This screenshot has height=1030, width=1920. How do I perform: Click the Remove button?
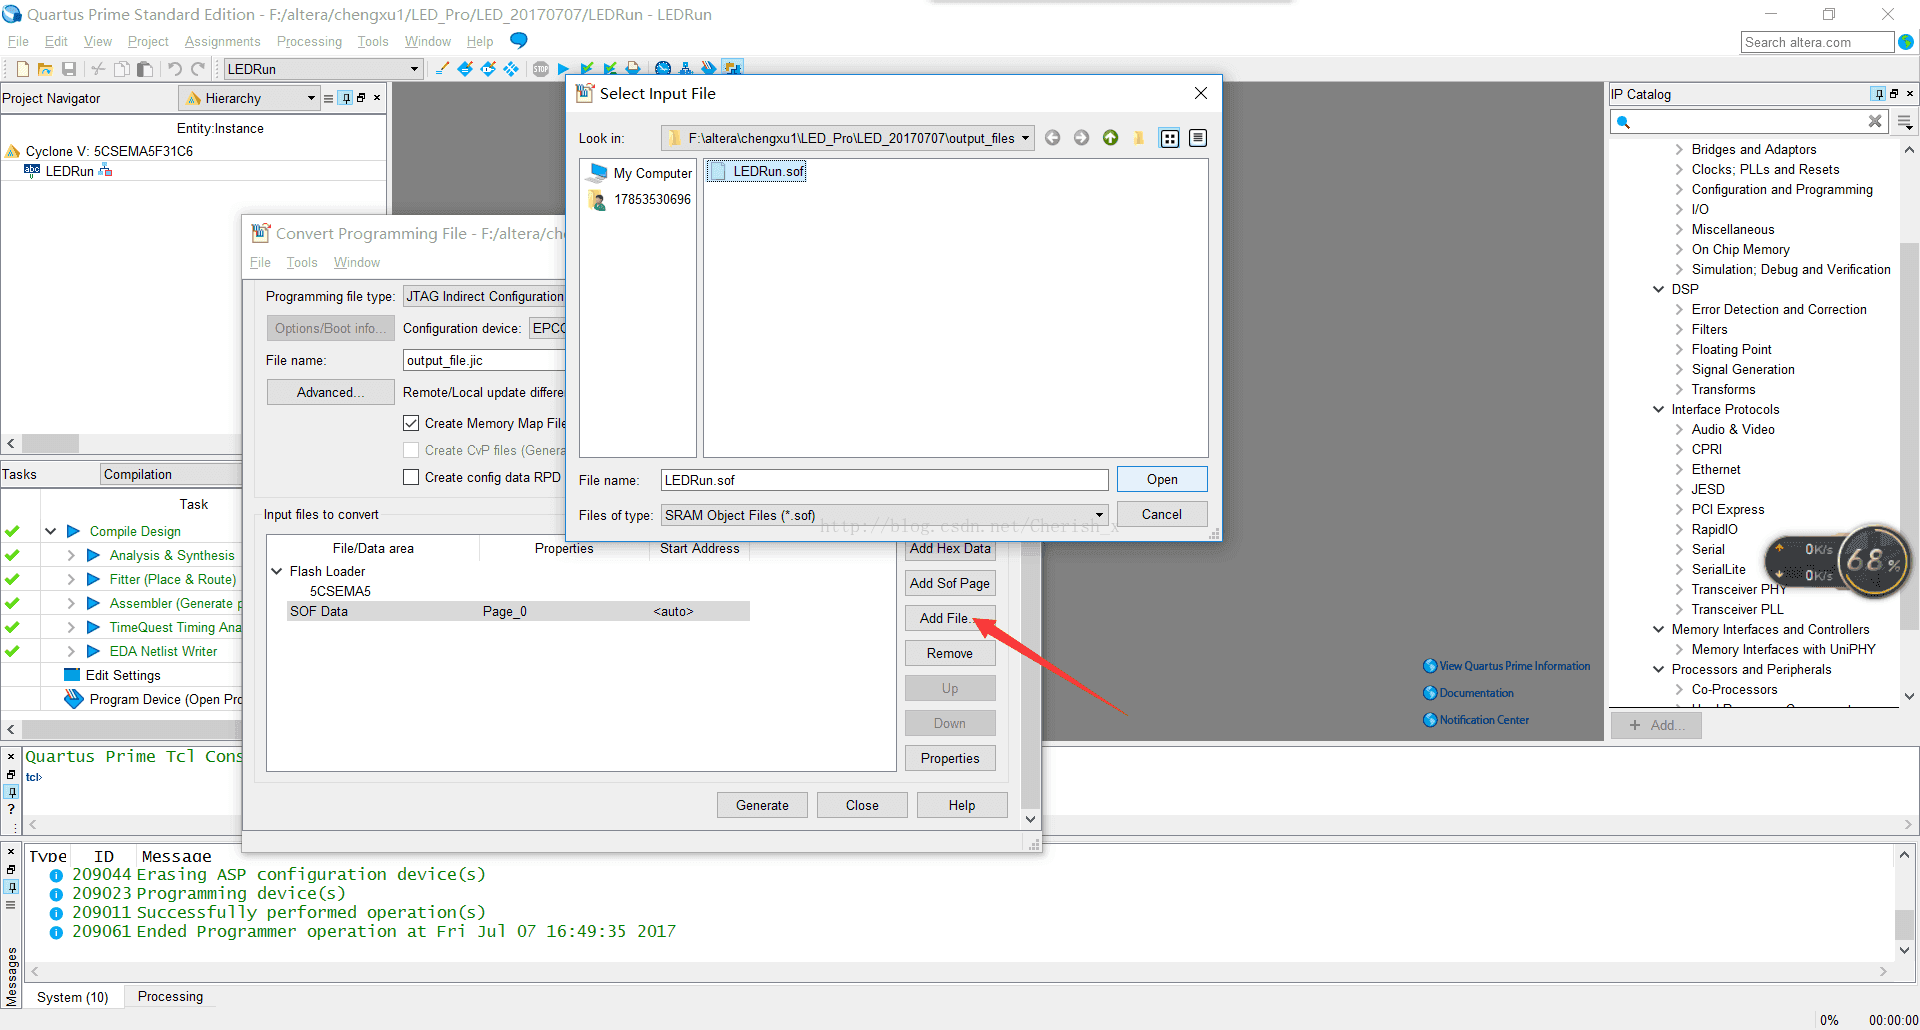click(950, 654)
